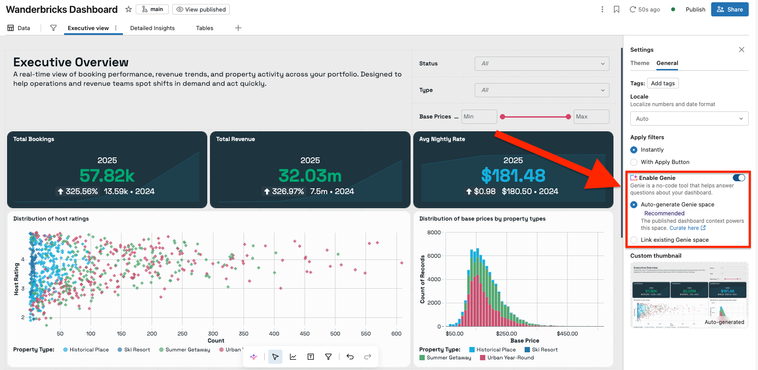The width and height of the screenshot is (758, 370).
Task: Open the Locale Auto dropdown
Action: click(x=689, y=118)
